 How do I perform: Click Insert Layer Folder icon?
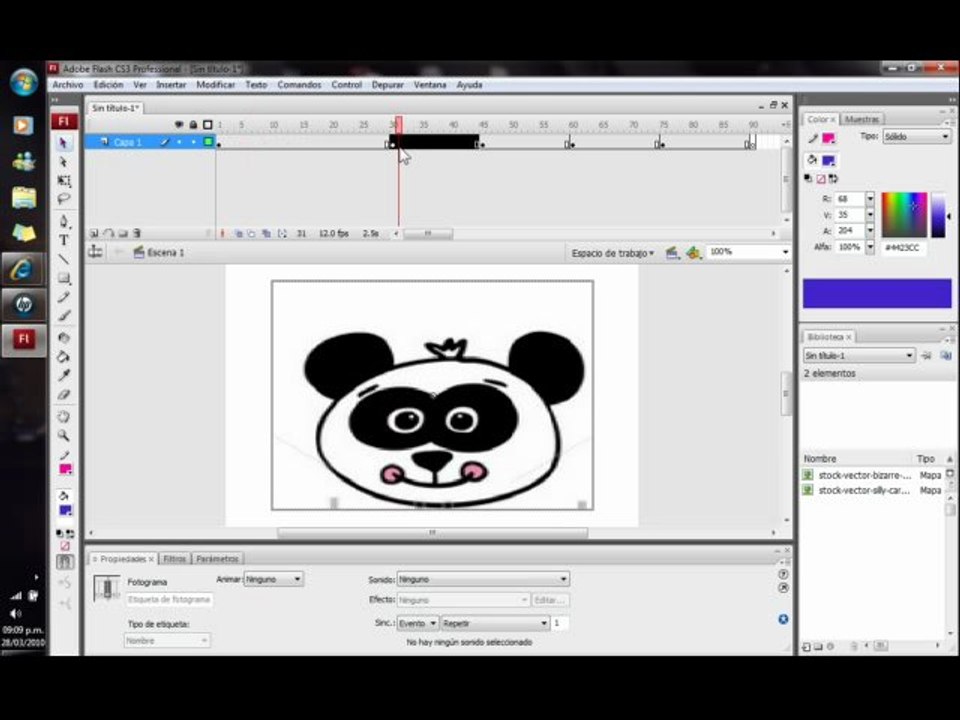[123, 233]
